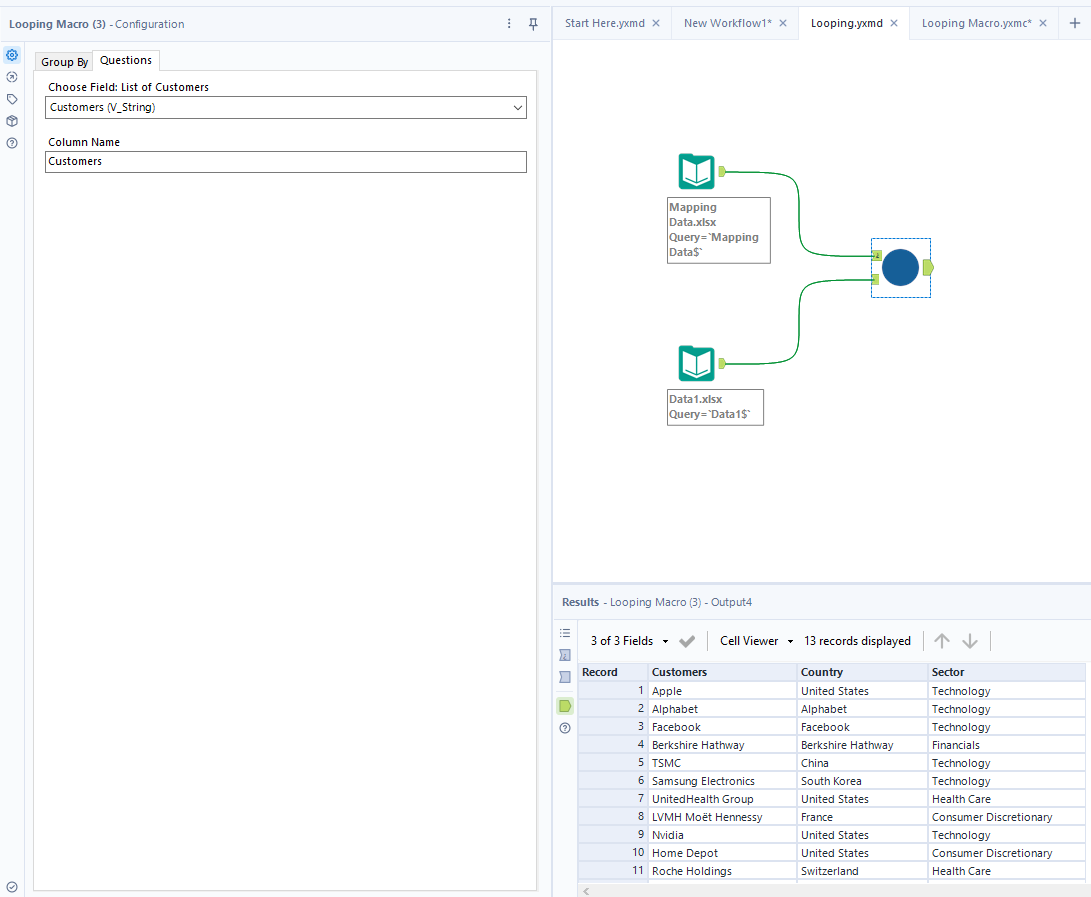The height and width of the screenshot is (897, 1091).
Task: Switch to the Group By tab
Action: coord(64,62)
